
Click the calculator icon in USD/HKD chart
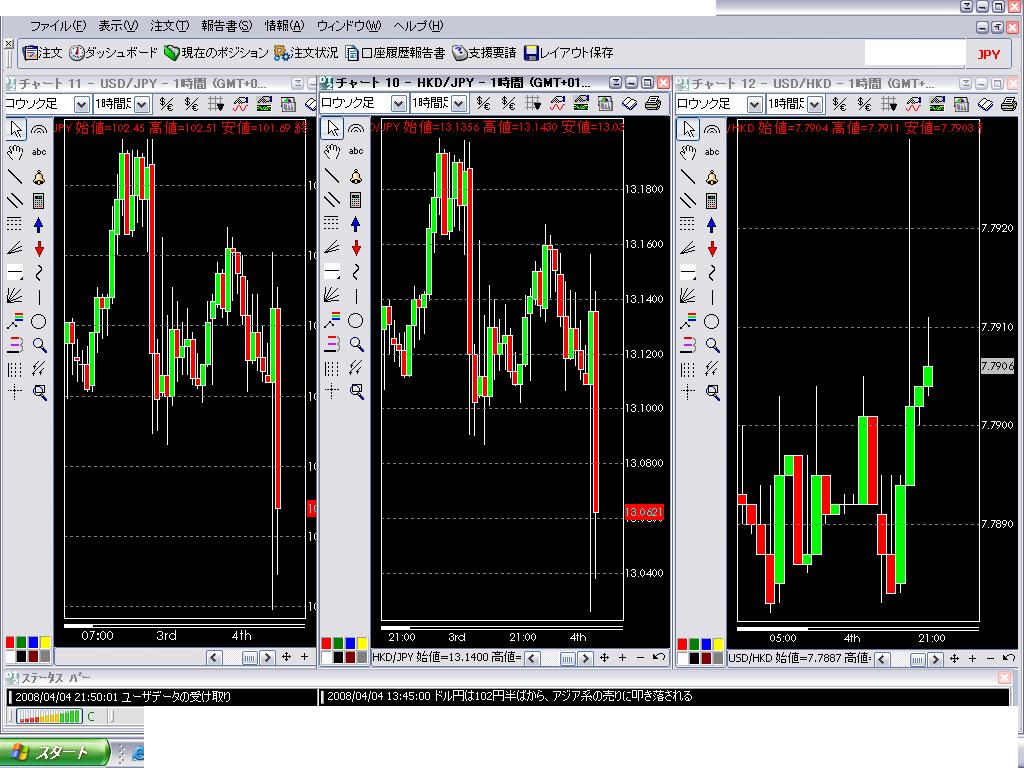click(x=712, y=200)
